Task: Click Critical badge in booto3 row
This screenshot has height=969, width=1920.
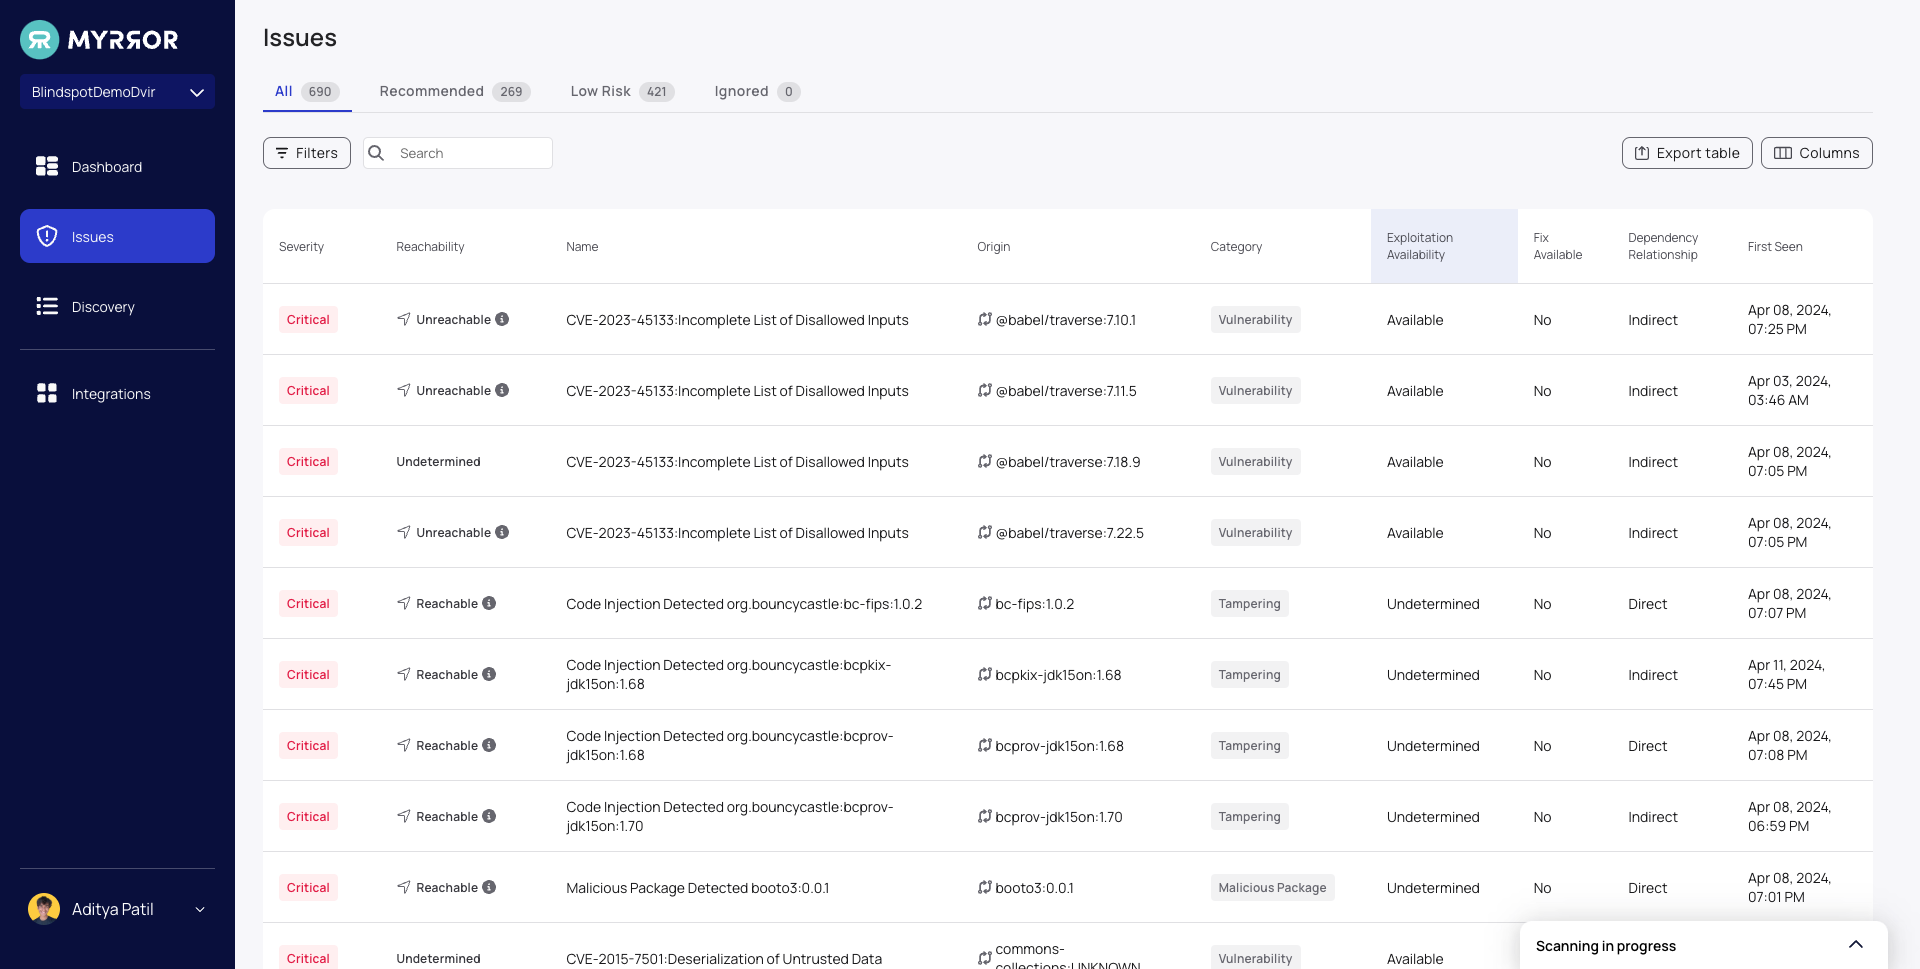Action: coord(308,887)
